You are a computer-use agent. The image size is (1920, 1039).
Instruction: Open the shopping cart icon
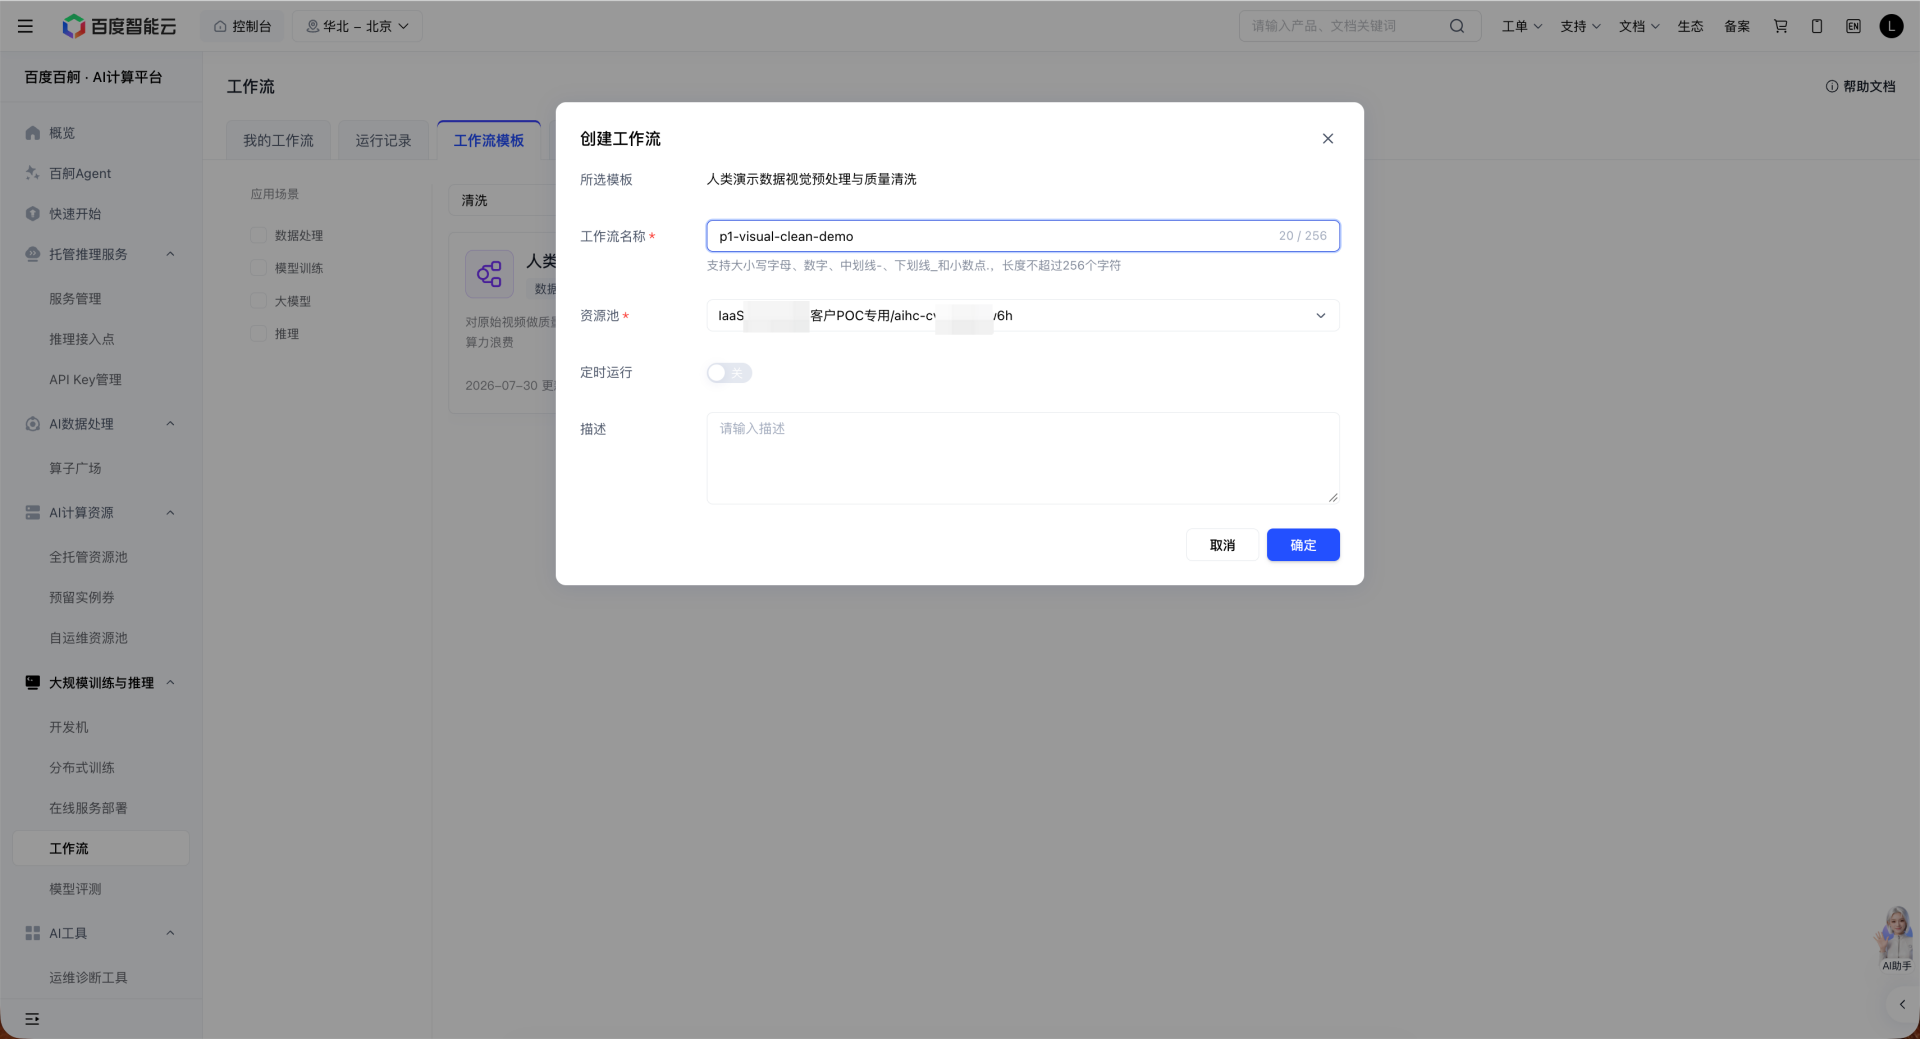1781,26
